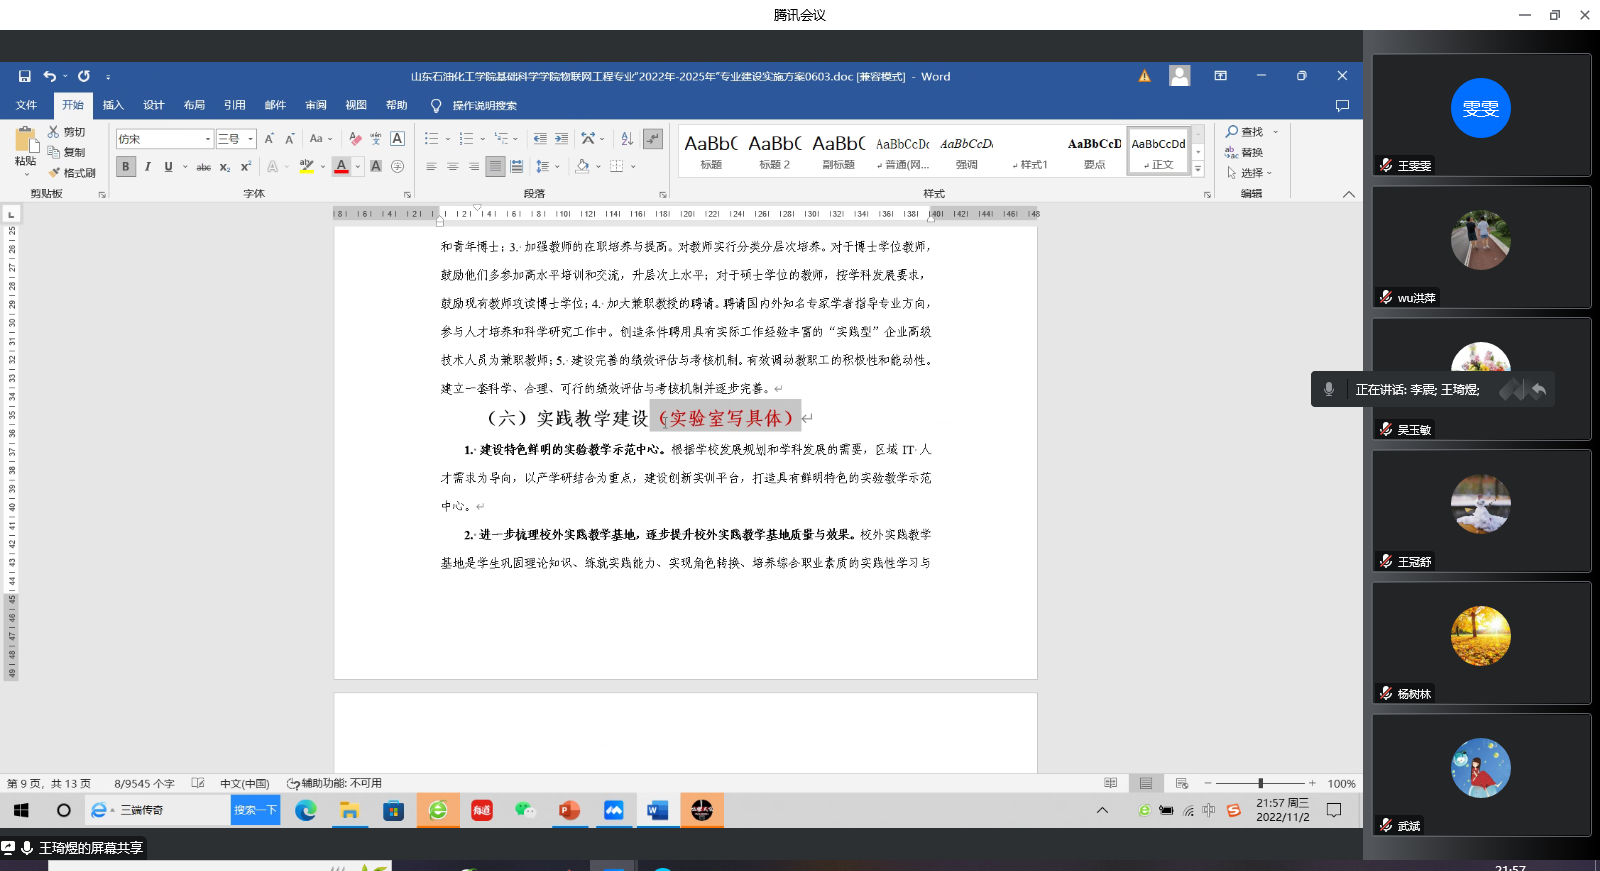Switch to the 审阅 (Review) tab
Viewport: 1600px width, 871px height.
click(316, 105)
